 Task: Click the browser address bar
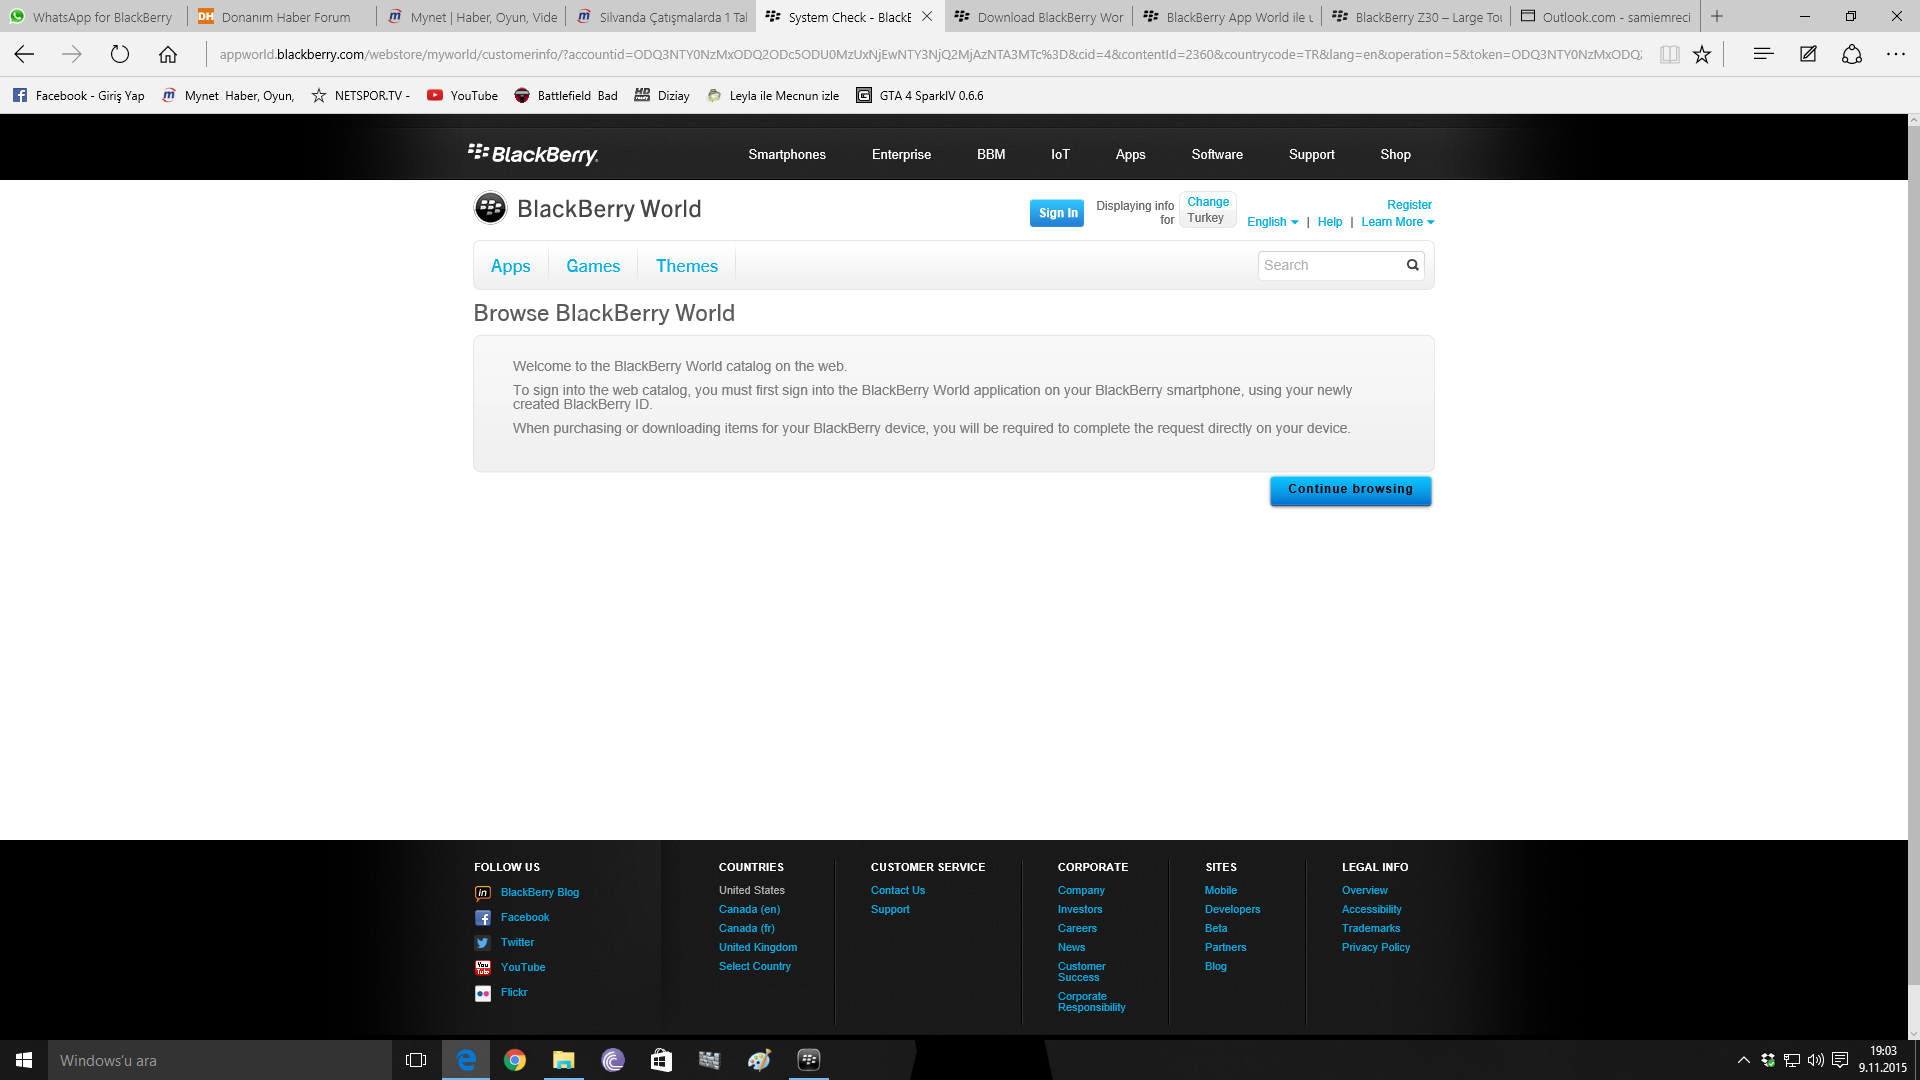click(x=930, y=54)
